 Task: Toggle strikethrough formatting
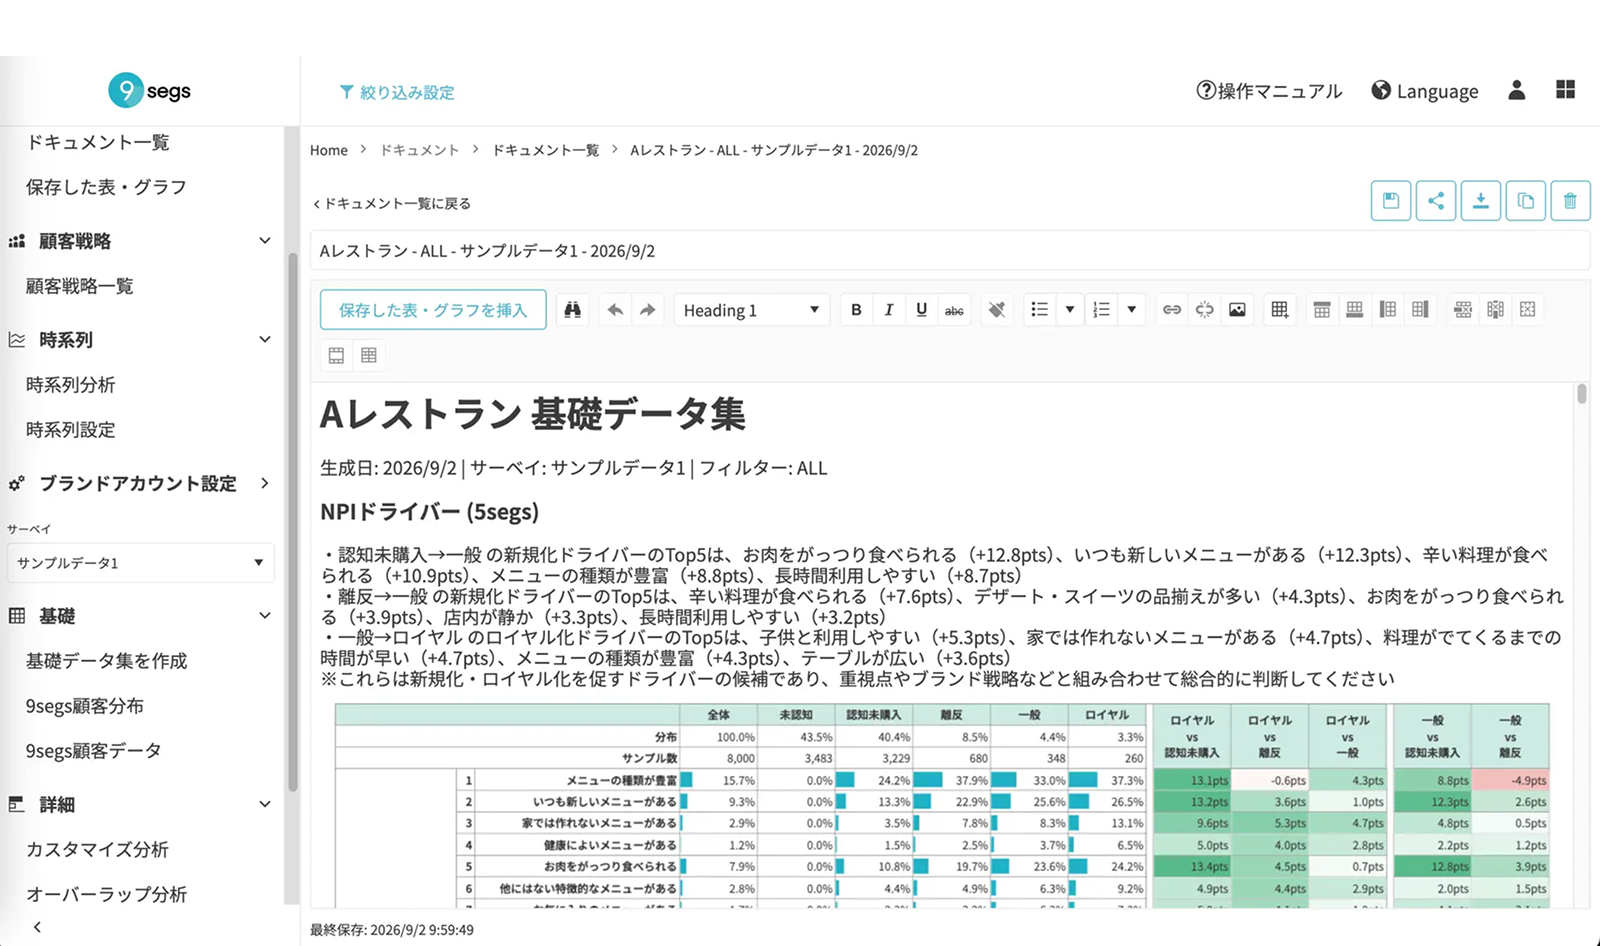[x=954, y=310]
